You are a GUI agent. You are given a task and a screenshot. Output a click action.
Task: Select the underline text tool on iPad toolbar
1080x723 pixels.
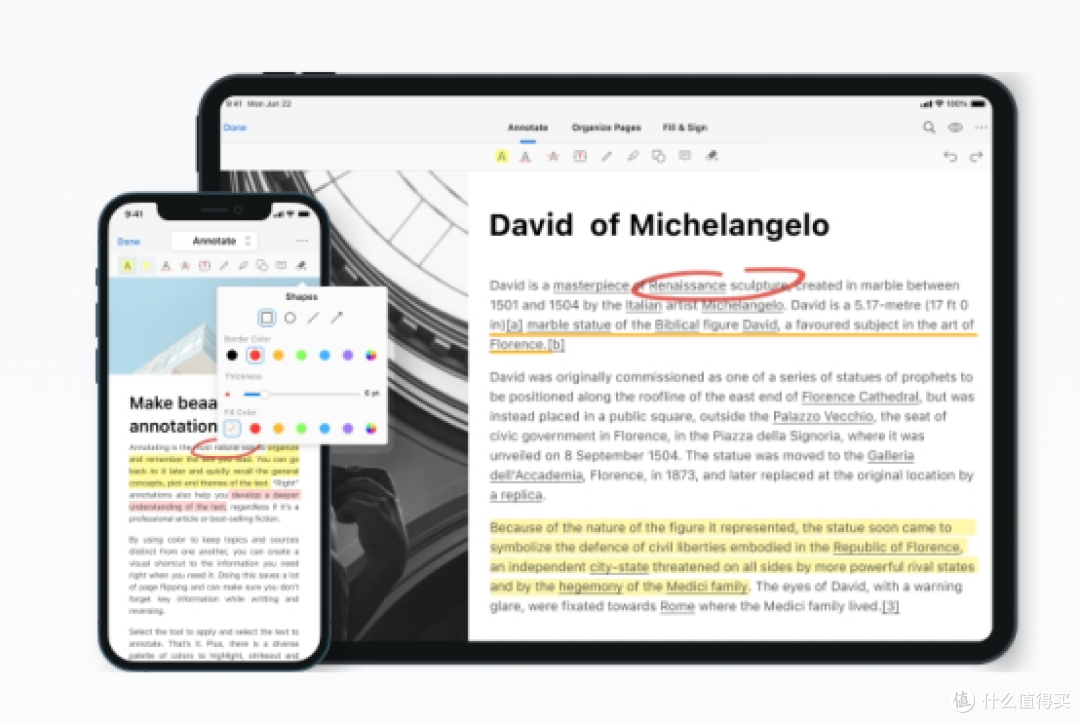click(x=526, y=156)
